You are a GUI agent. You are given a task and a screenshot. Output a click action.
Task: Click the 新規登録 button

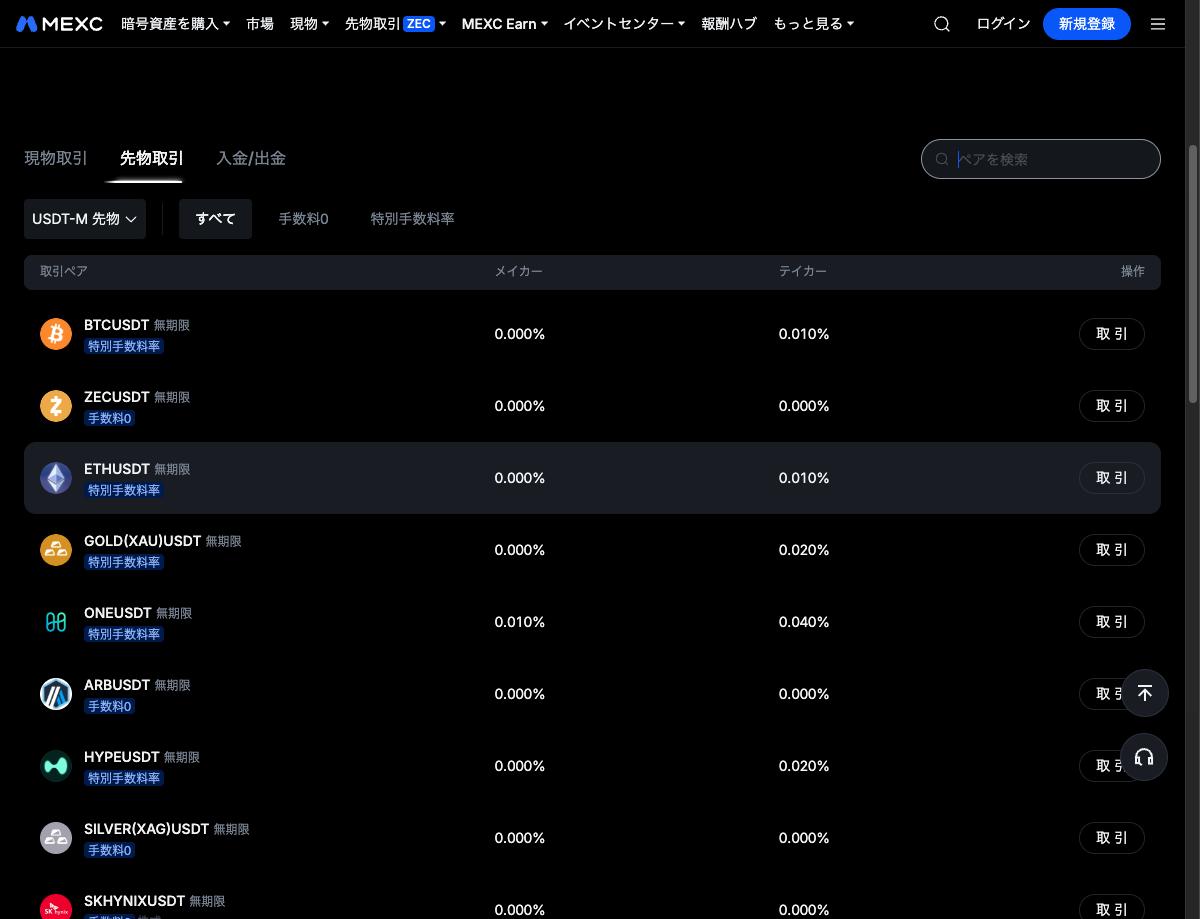[x=1087, y=24]
